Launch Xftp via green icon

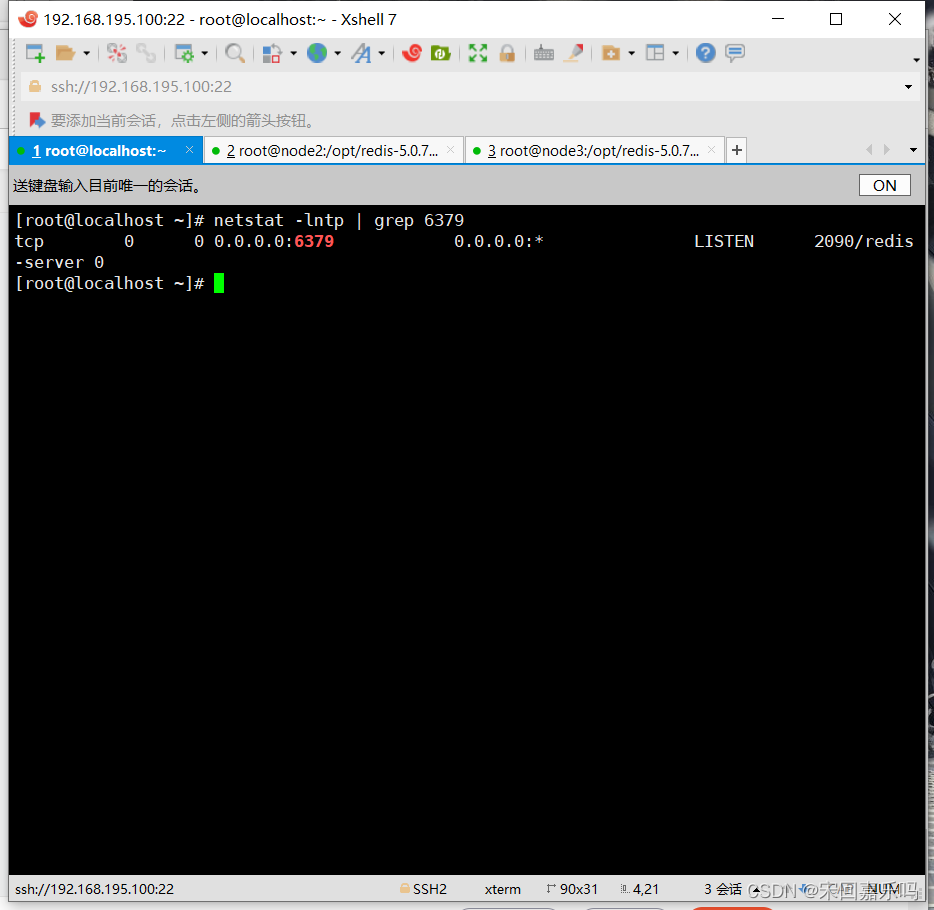point(440,54)
